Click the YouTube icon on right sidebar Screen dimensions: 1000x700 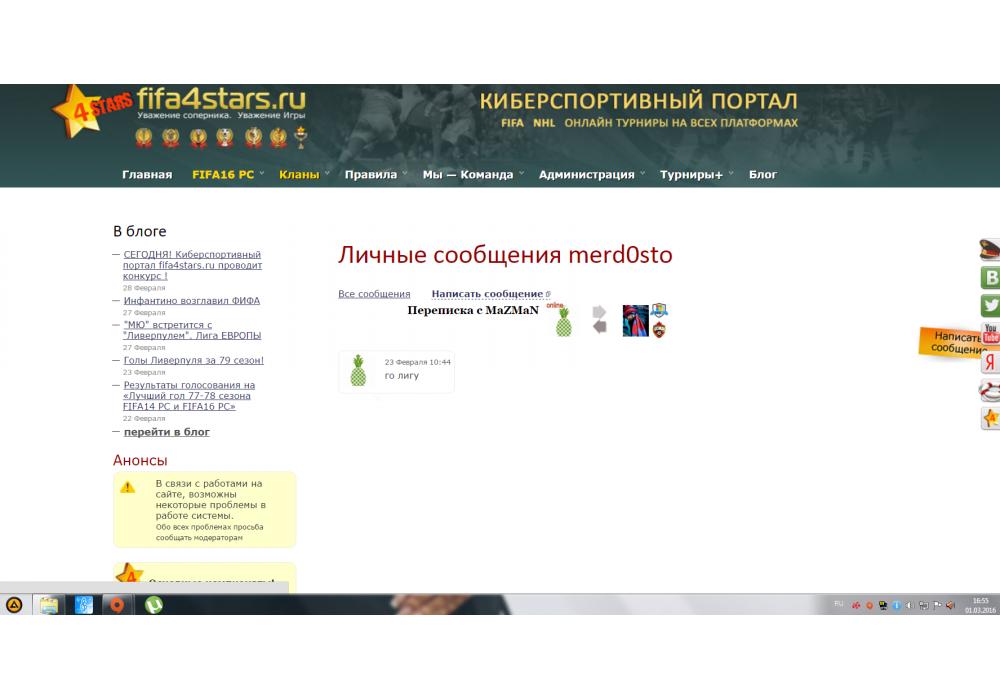[990, 334]
